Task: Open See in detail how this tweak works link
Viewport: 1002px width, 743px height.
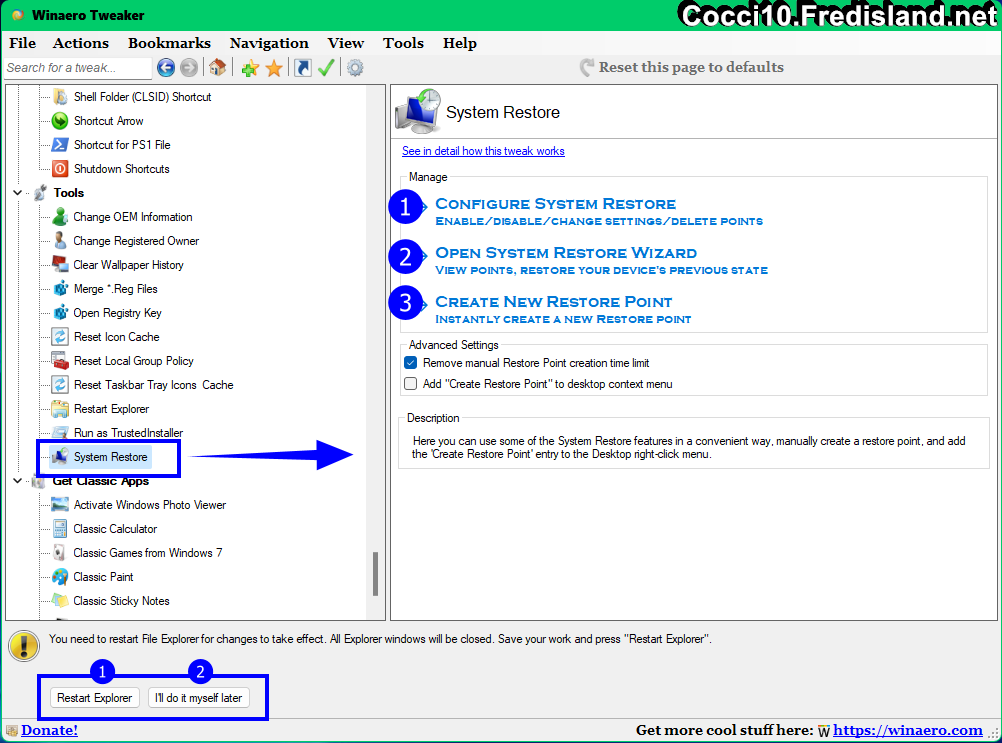Action: [x=483, y=151]
